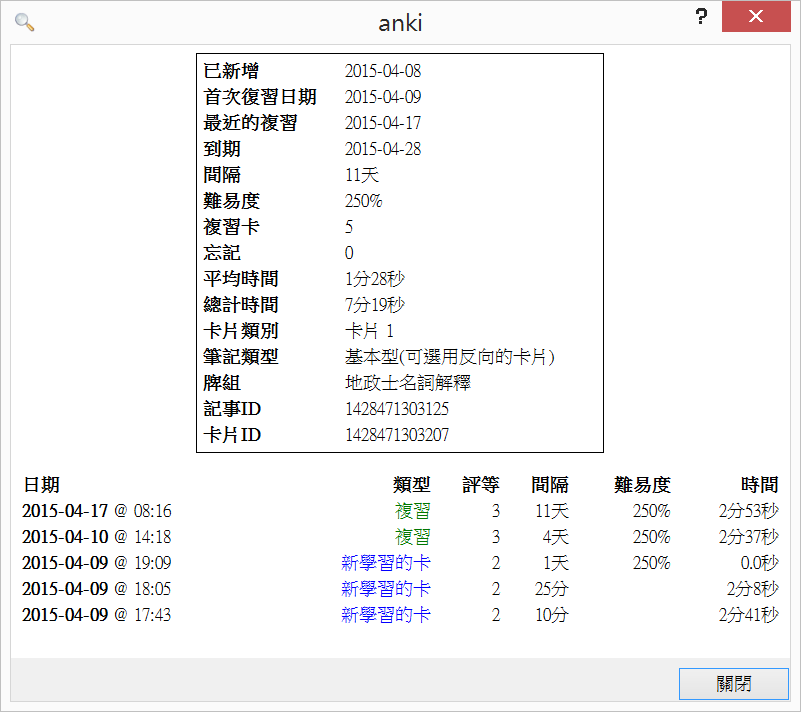
Task: Click the 已新增 label
Action: tap(231, 71)
